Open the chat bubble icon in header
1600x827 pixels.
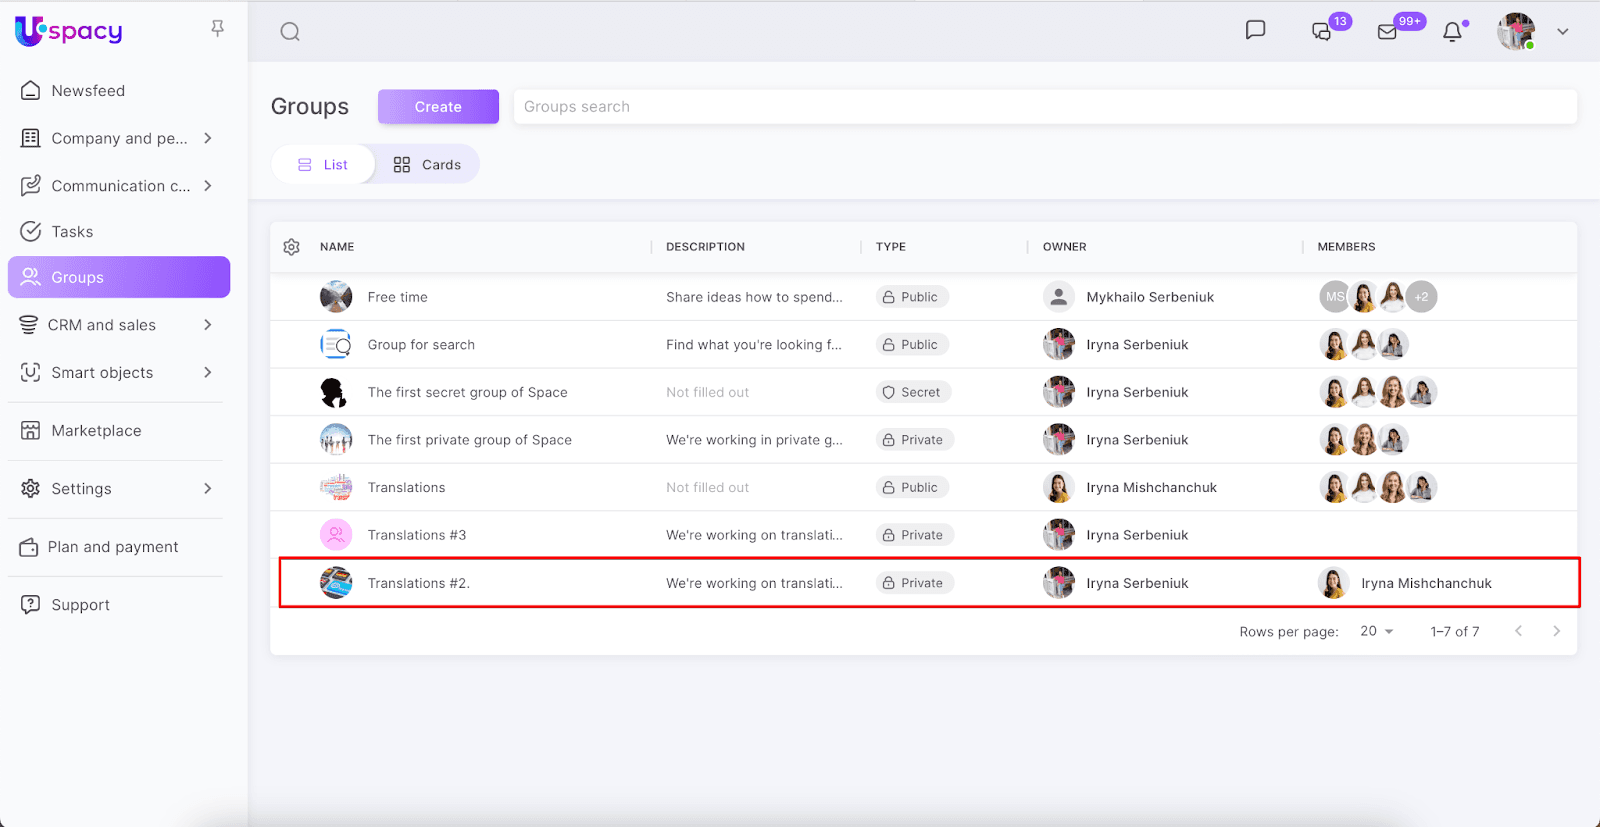(1255, 30)
